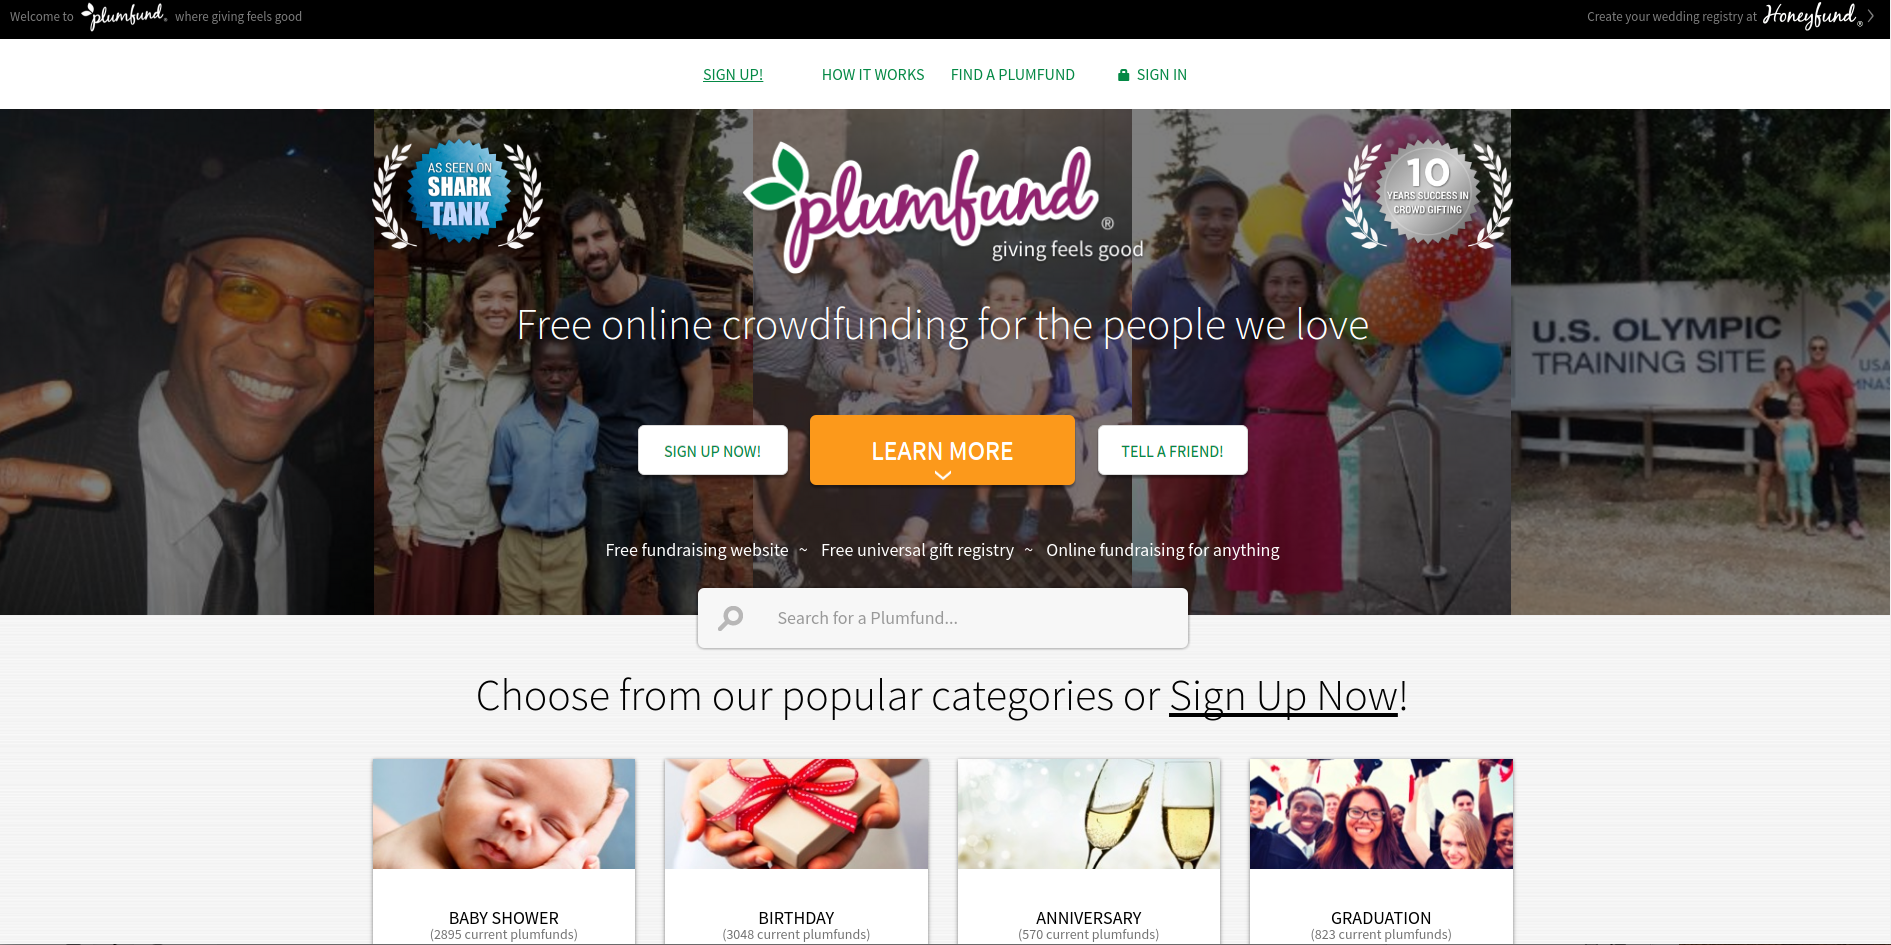Click the As Seen On Shark Tank badge
This screenshot has width=1891, height=945.
point(458,194)
